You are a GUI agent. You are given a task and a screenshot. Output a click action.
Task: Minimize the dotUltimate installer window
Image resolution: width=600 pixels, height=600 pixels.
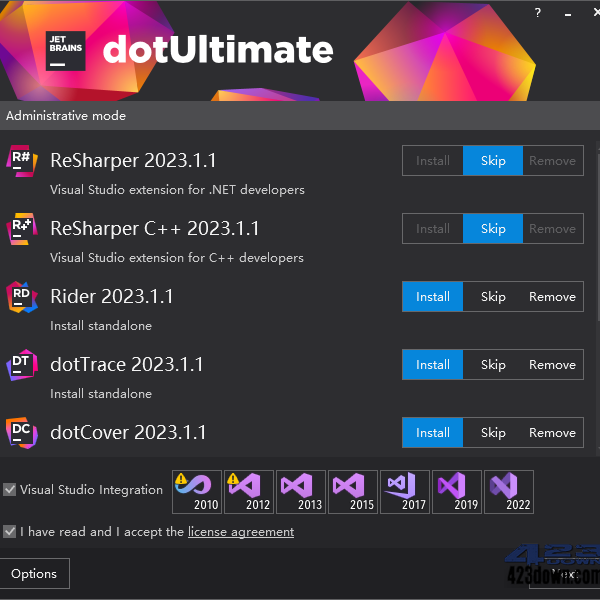tap(568, 14)
